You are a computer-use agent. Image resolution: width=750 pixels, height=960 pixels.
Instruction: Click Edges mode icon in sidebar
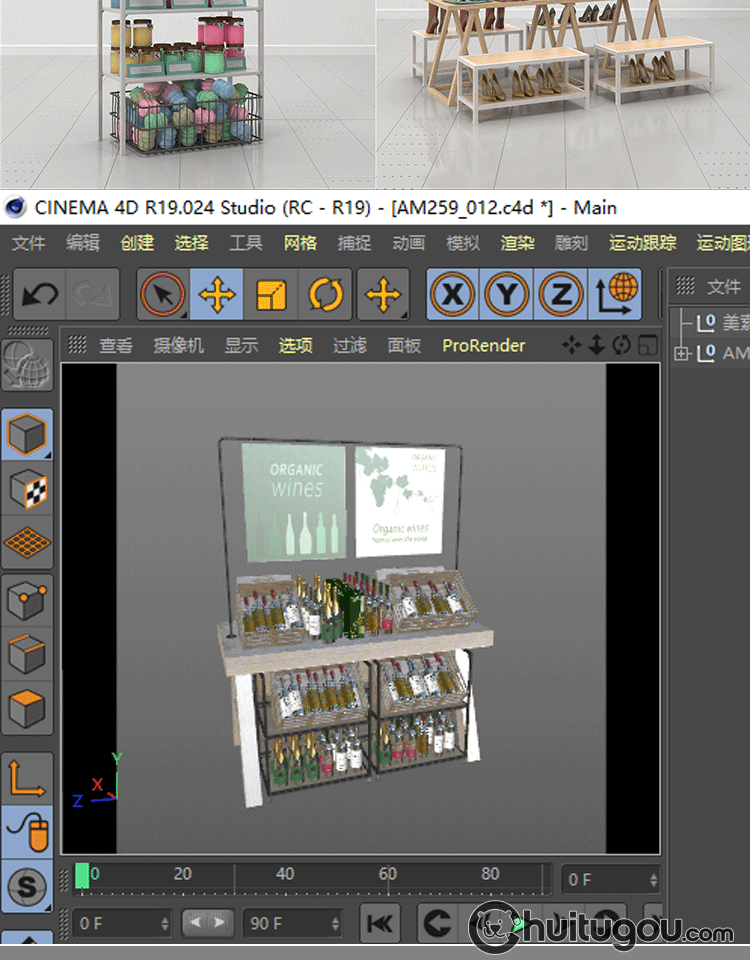pos(27,655)
